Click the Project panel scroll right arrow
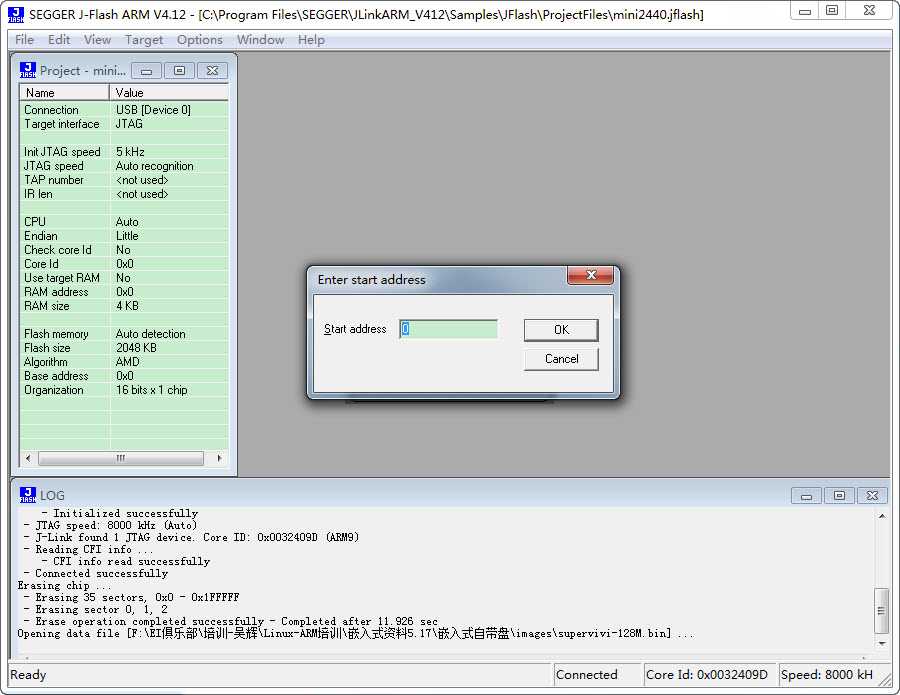900x695 pixels. pos(219,458)
